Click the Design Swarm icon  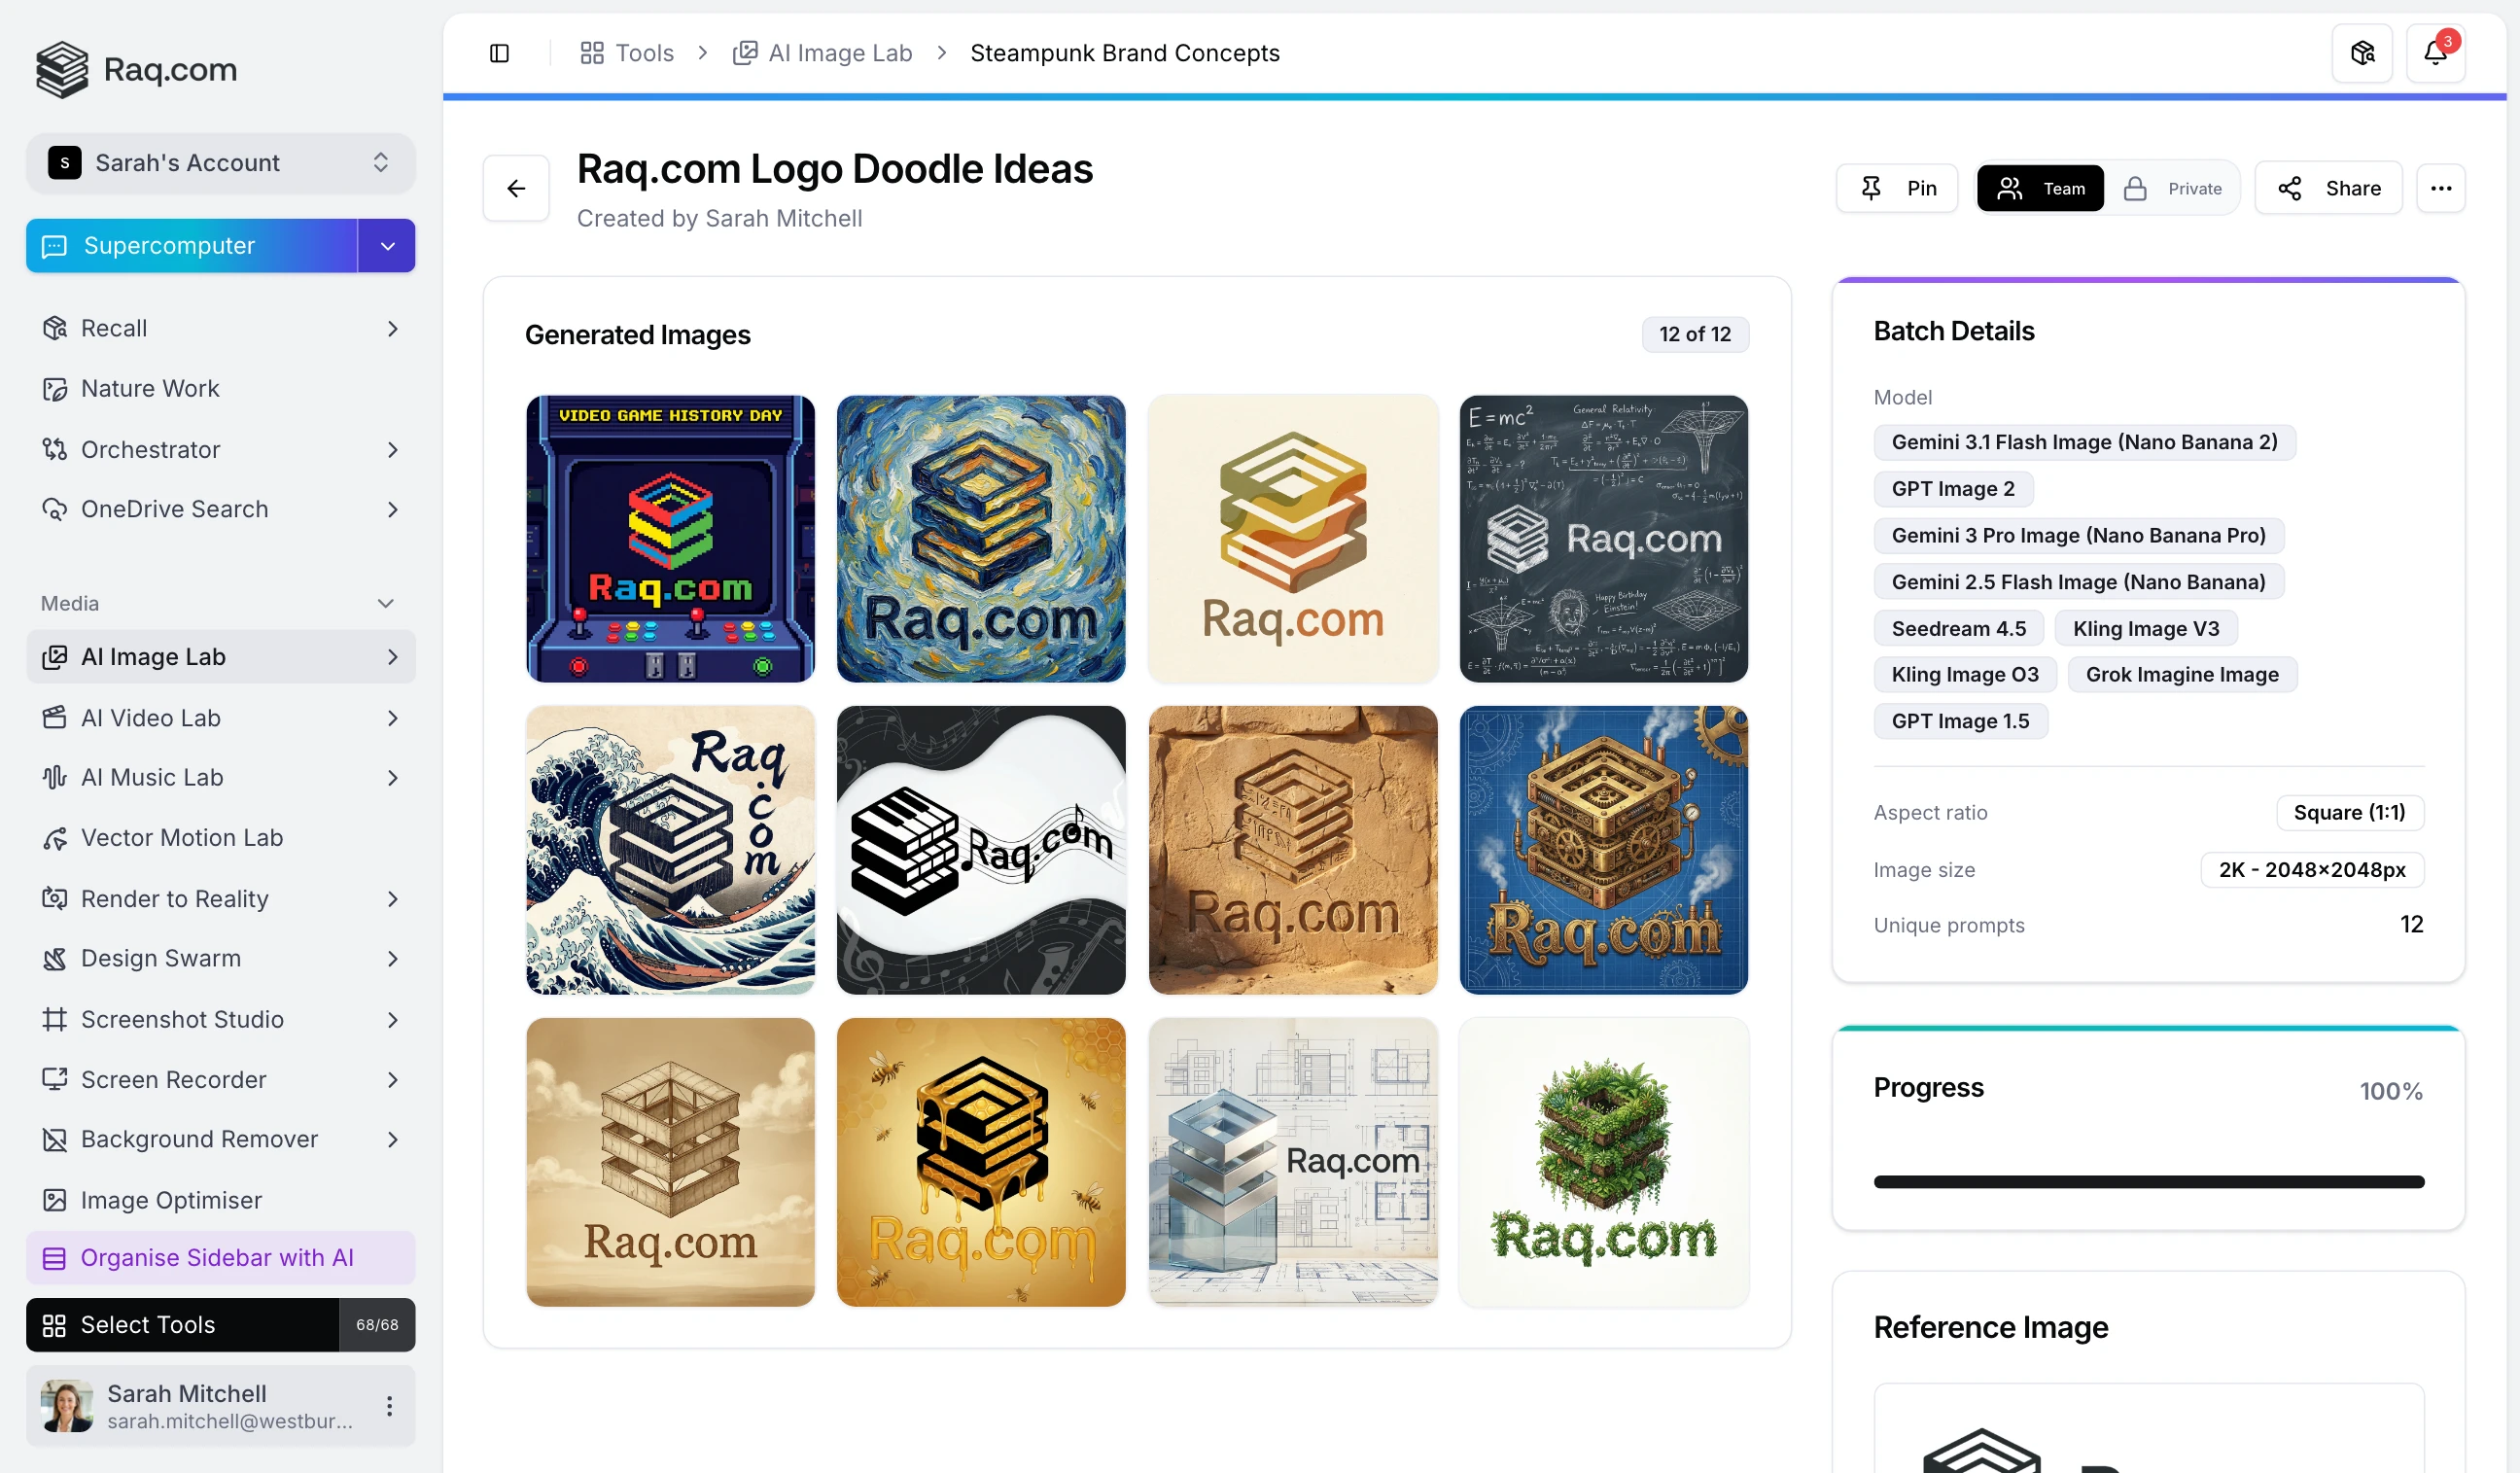pyautogui.click(x=54, y=959)
